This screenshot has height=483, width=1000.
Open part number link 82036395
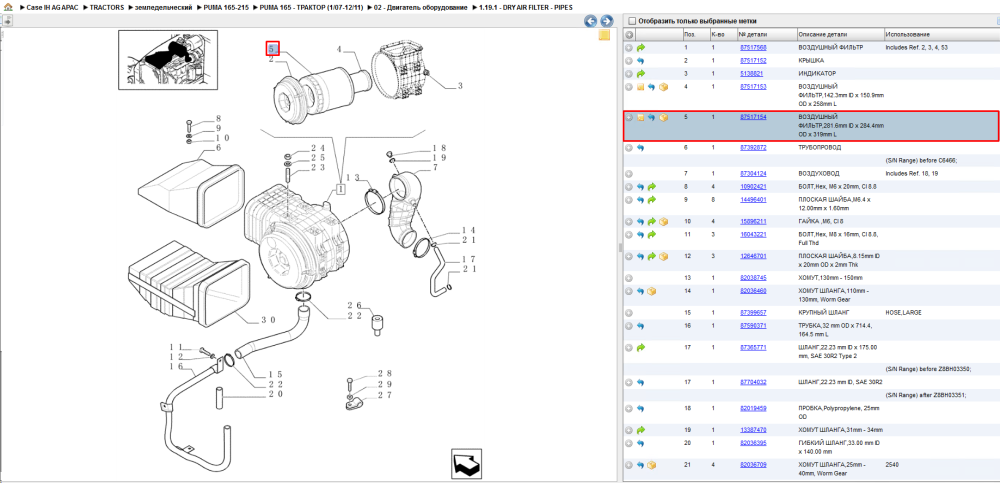point(753,443)
